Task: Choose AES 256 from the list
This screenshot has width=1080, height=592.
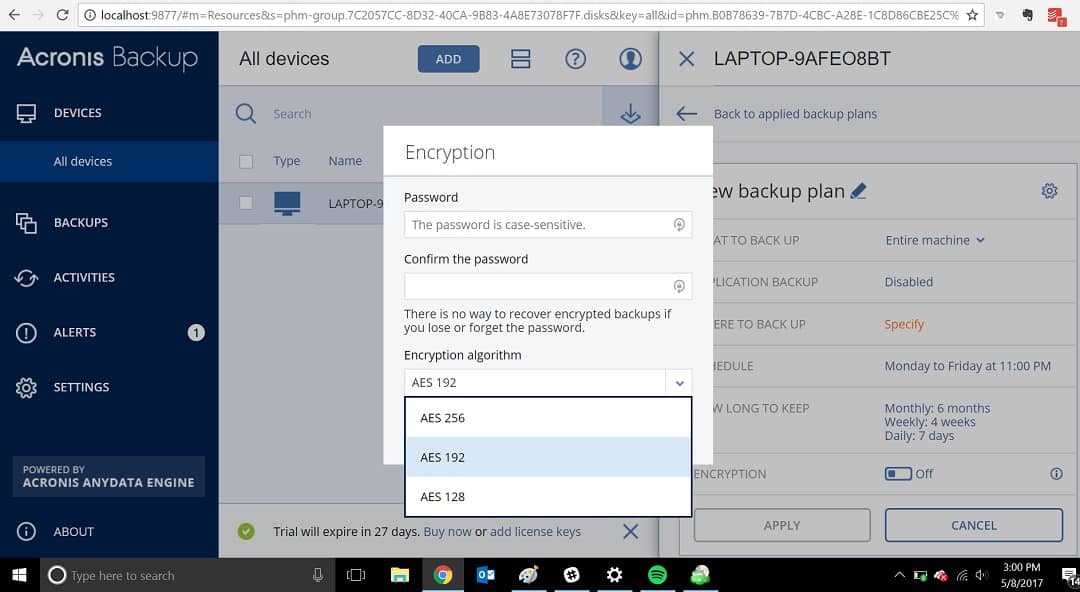Action: point(548,418)
